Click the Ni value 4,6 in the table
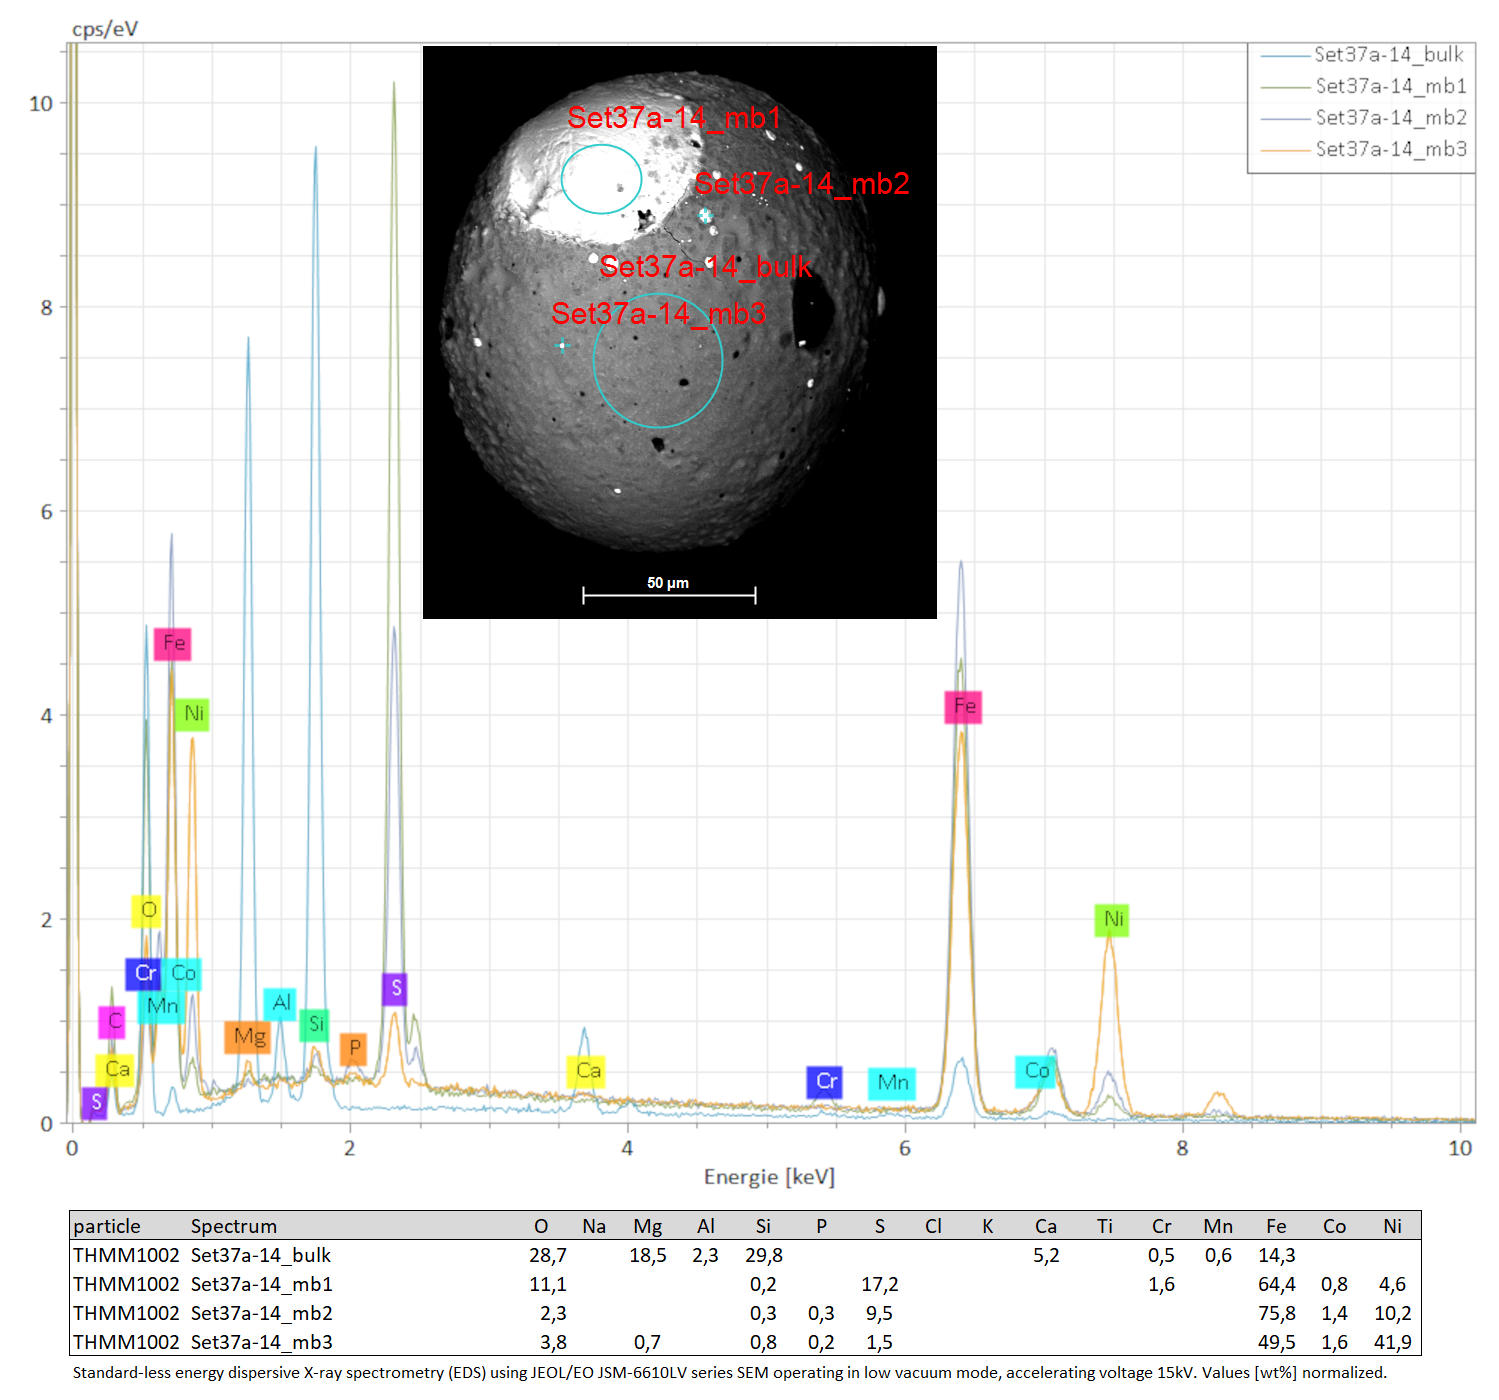The height and width of the screenshot is (1400, 1499). tap(1393, 1285)
